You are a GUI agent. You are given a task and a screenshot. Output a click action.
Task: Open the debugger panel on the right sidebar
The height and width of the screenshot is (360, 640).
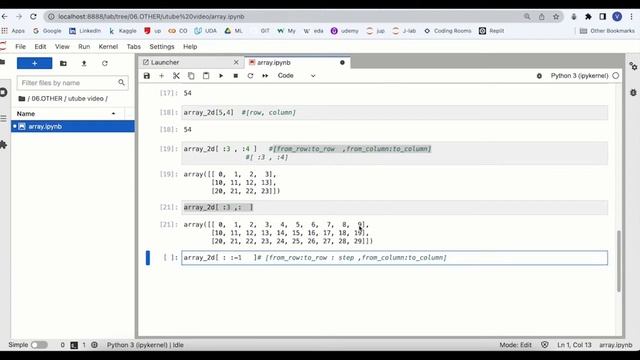click(x=633, y=93)
